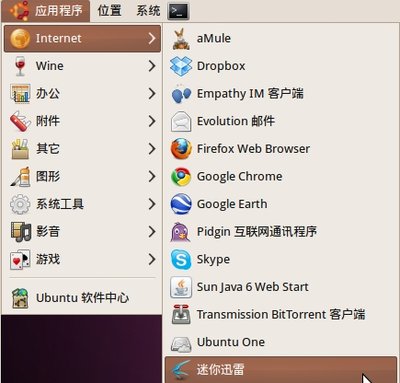The image size is (400, 383).
Task: Click the 影音 film and music icon
Action: pos(21,232)
